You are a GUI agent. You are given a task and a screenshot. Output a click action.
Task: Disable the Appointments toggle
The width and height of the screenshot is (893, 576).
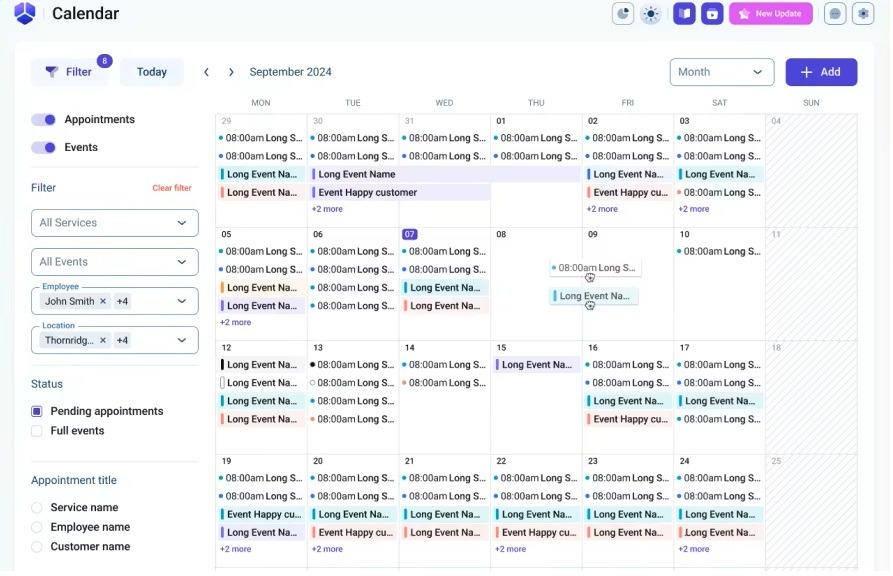point(44,120)
